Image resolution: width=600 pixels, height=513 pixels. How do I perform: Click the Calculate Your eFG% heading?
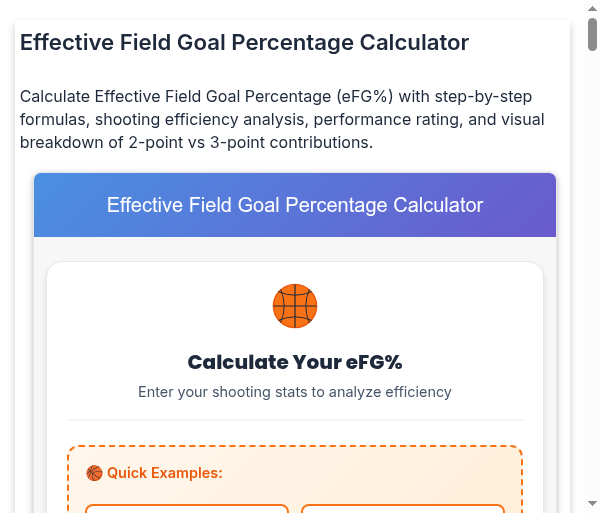[295, 362]
